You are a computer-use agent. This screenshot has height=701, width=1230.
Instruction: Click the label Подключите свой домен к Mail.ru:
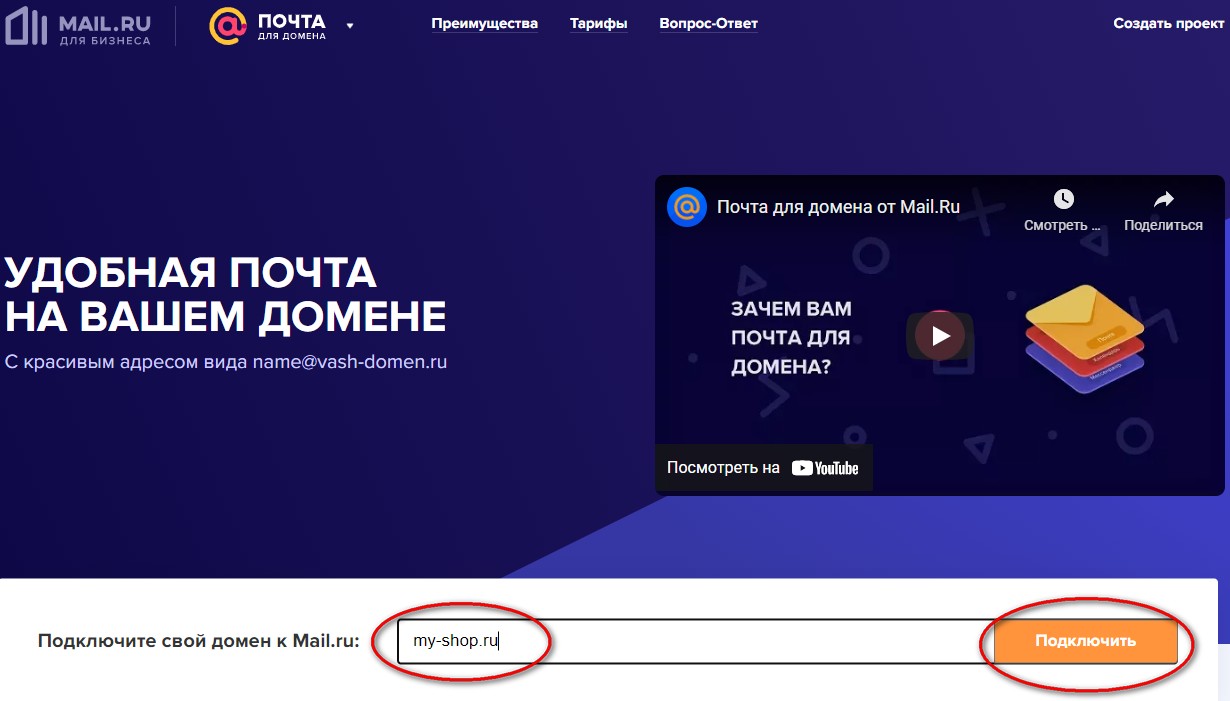(x=198, y=641)
